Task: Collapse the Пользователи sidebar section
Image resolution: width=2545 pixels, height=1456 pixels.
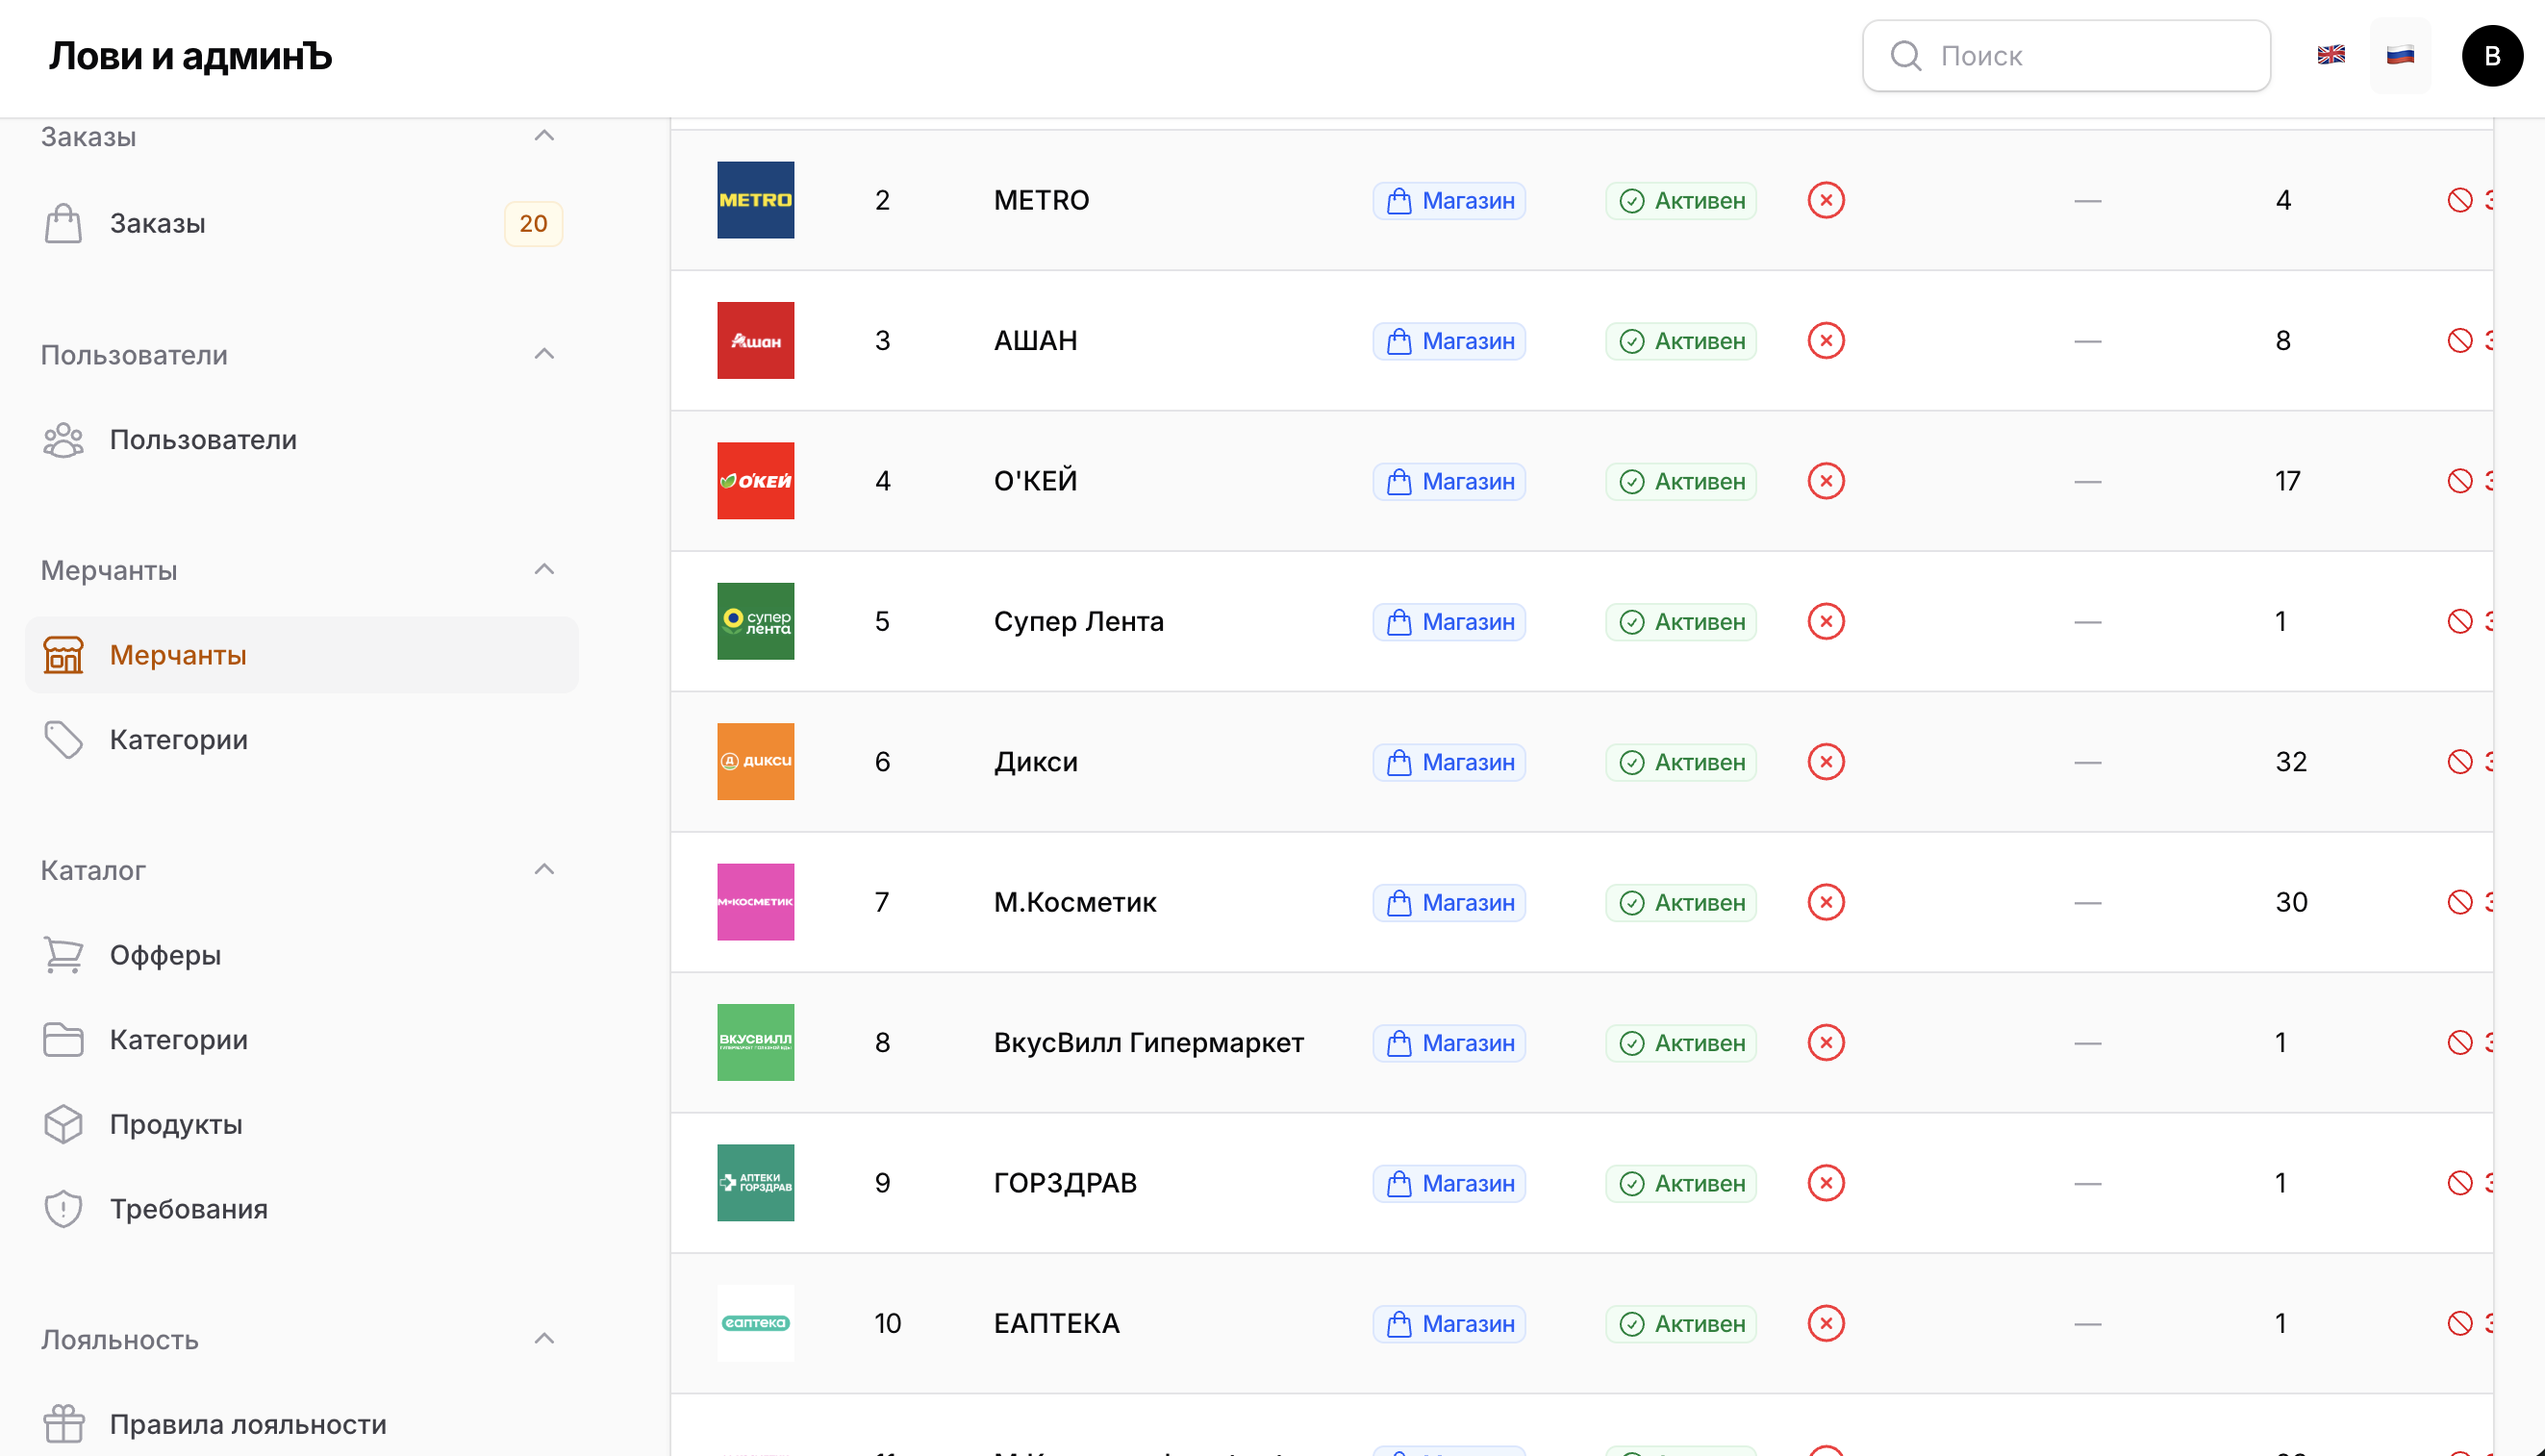Action: click(544, 354)
